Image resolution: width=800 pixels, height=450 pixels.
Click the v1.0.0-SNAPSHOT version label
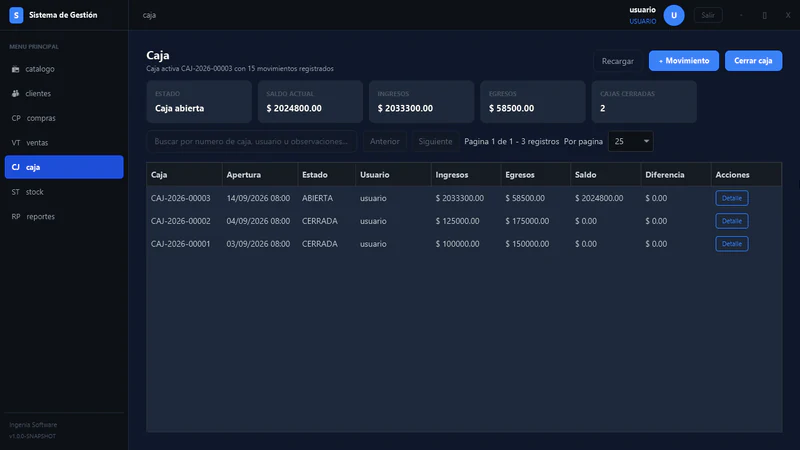coord(33,436)
